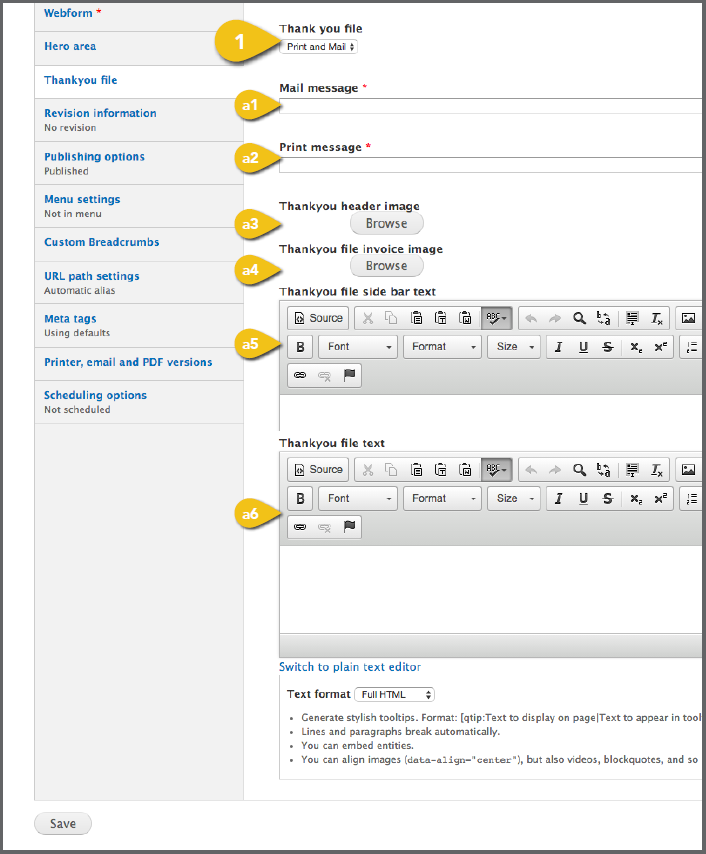Open Size dropdown in Thankyou file text editor
Viewport: 706px width, 854px height.
514,498
